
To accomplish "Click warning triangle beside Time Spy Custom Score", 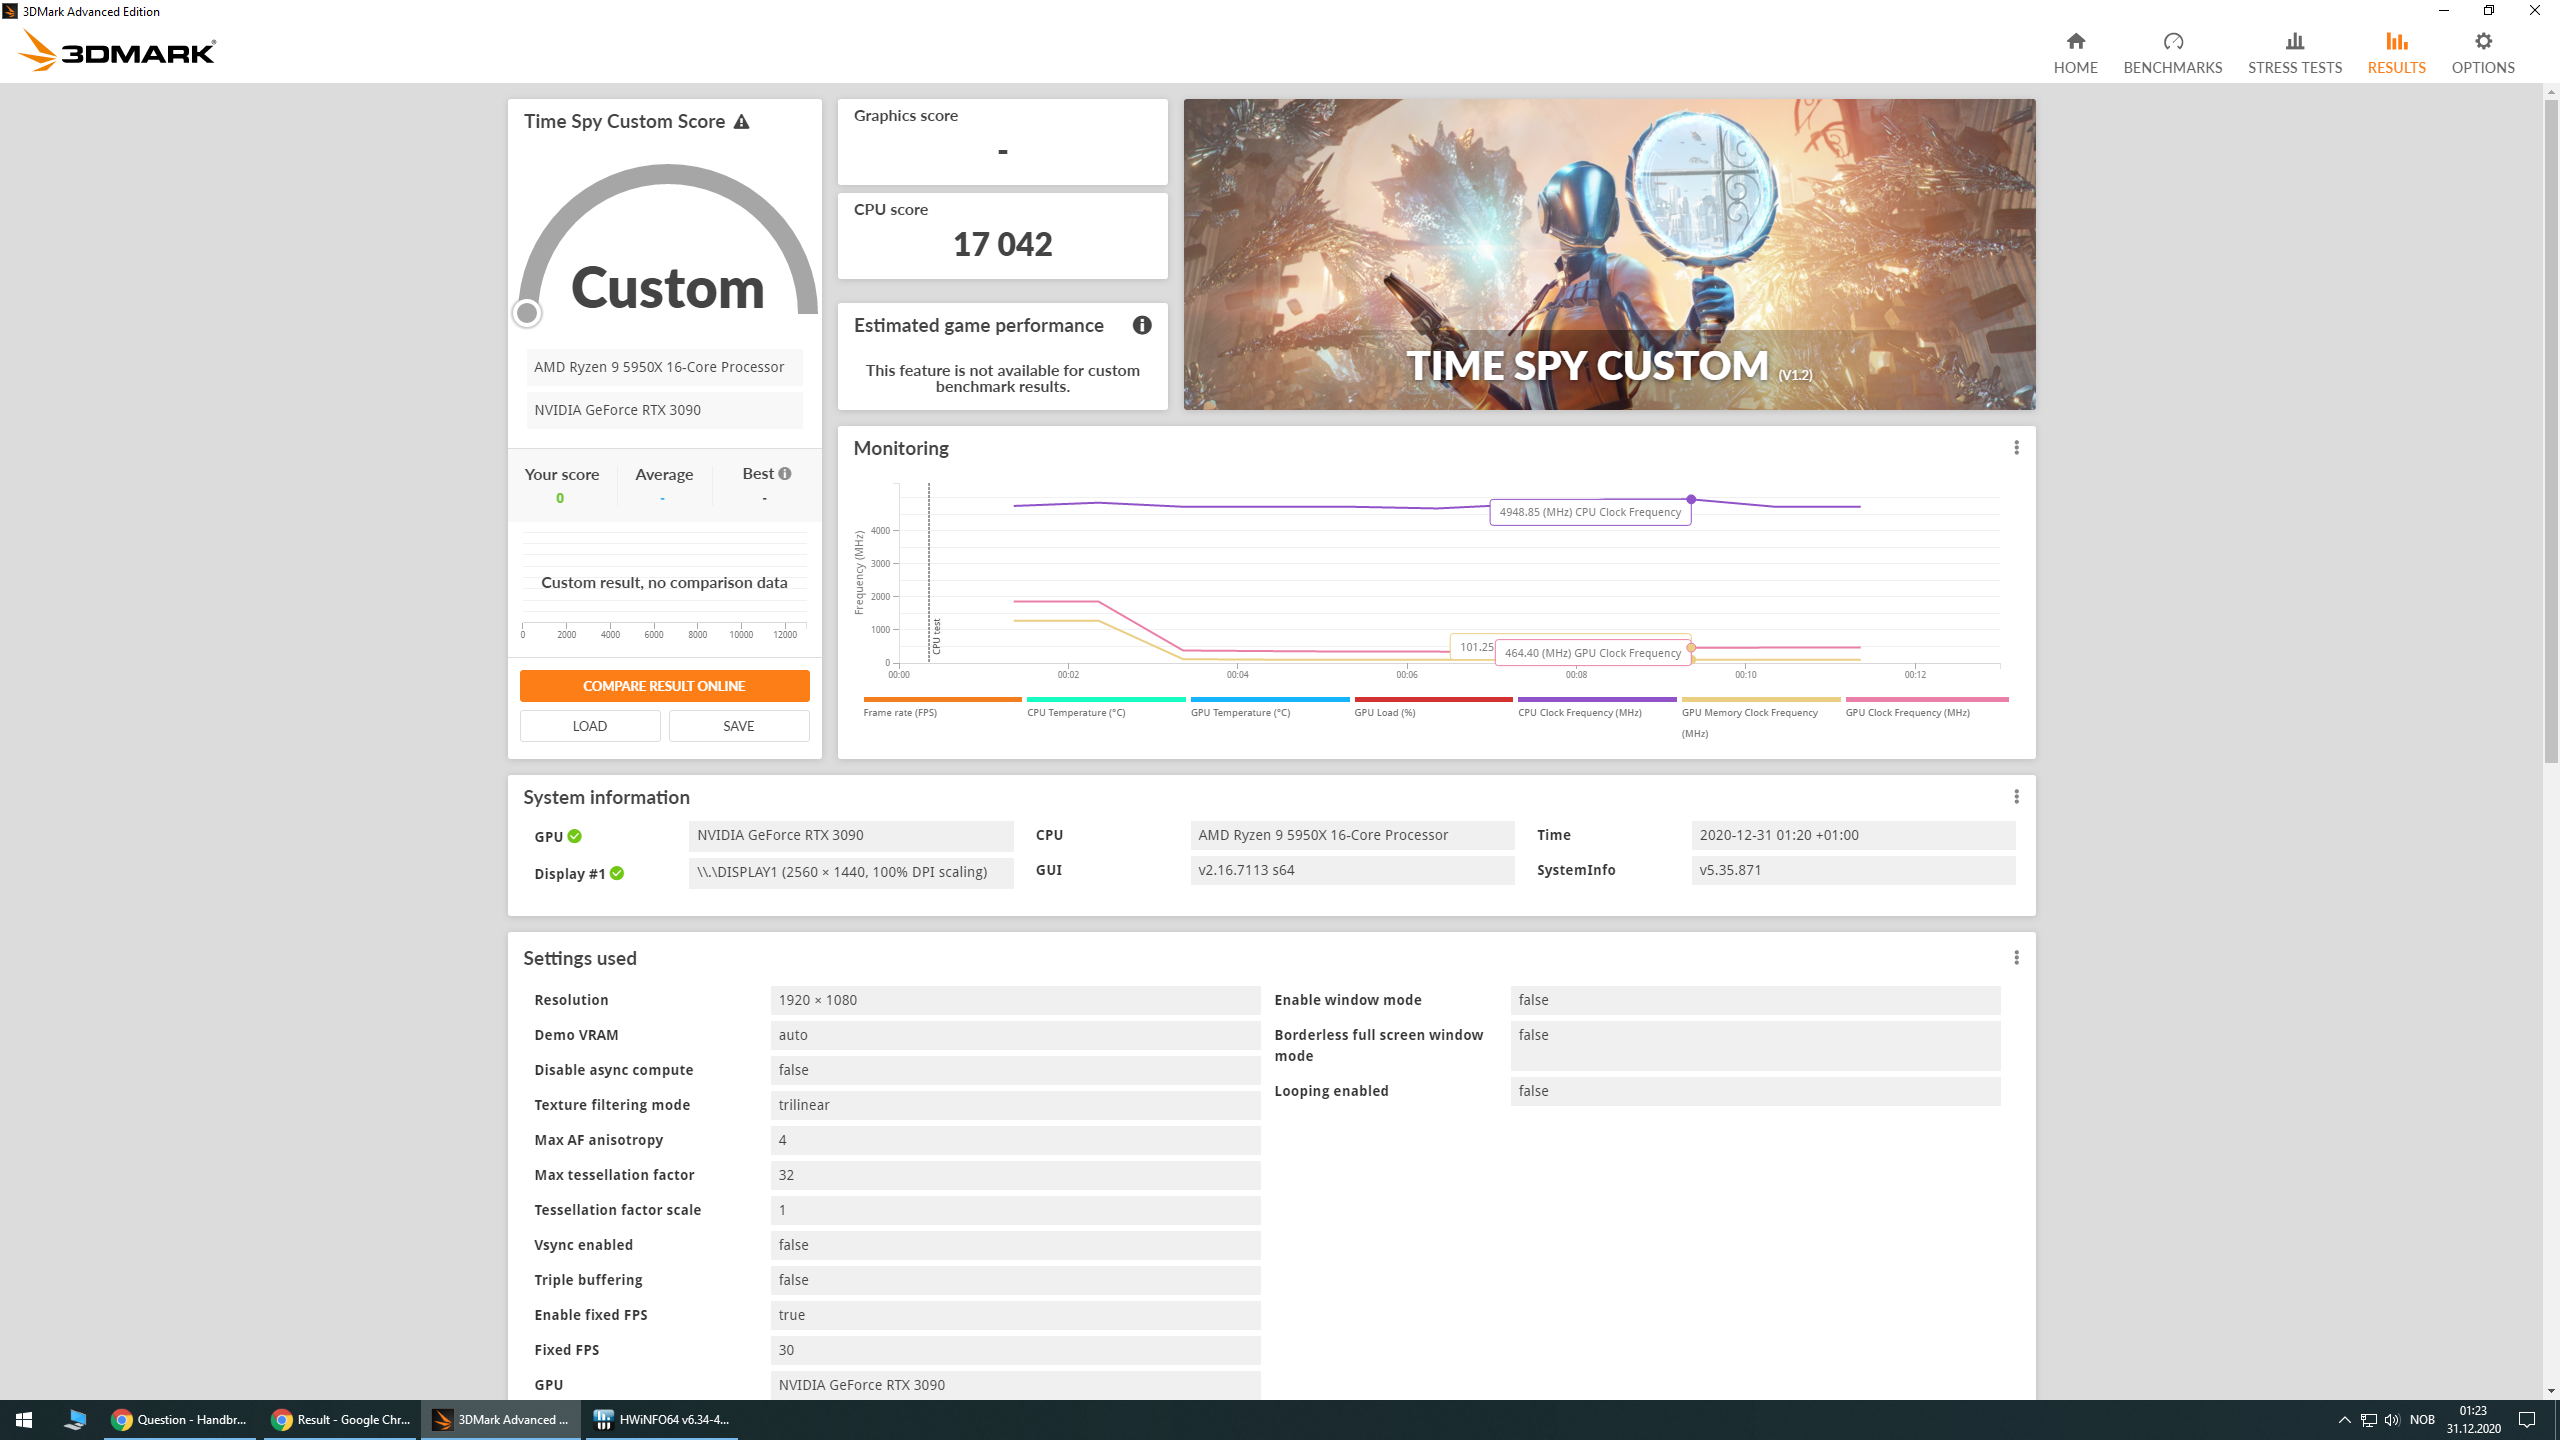I will [741, 122].
